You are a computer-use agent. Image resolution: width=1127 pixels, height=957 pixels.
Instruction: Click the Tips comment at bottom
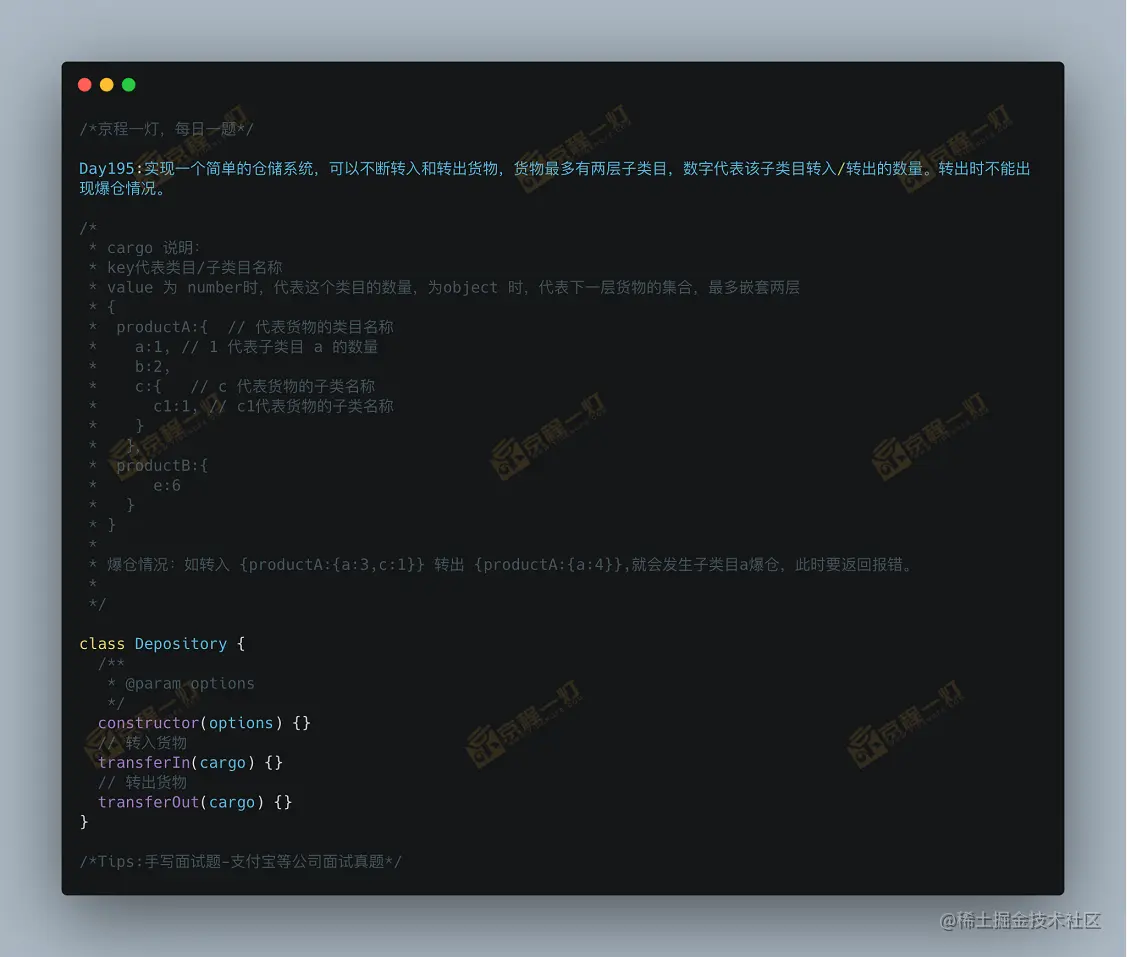click(x=241, y=862)
